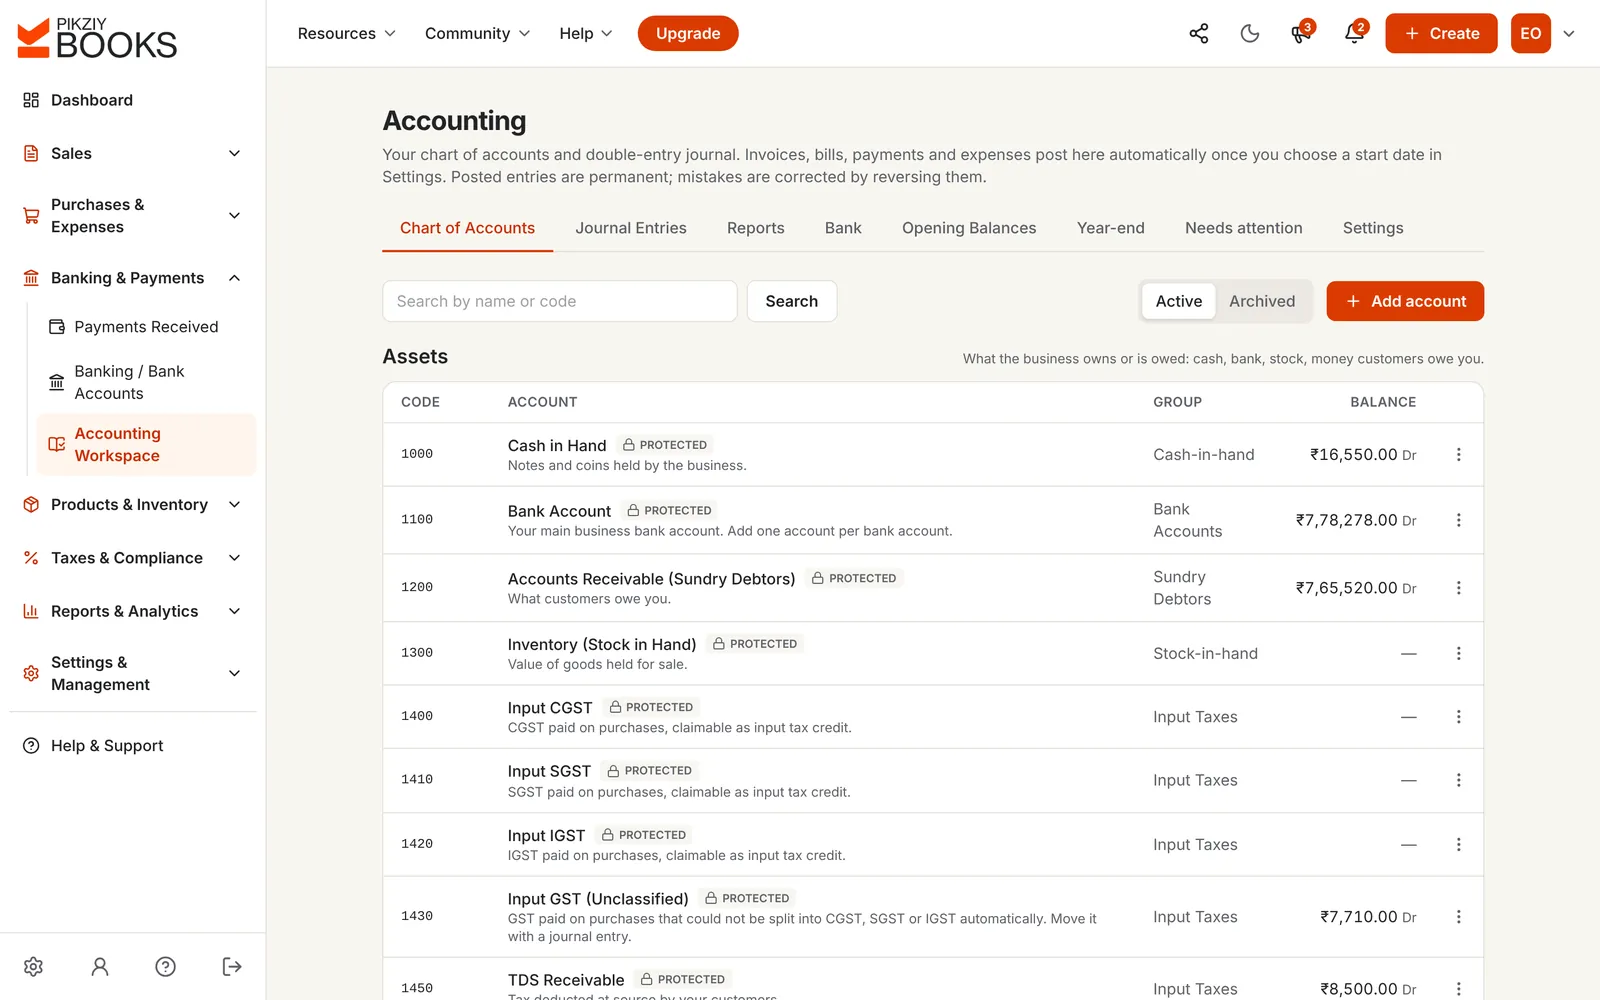The height and width of the screenshot is (1000, 1600).
Task: Open row menu for Input GST (Unclassified)
Action: pos(1458,917)
